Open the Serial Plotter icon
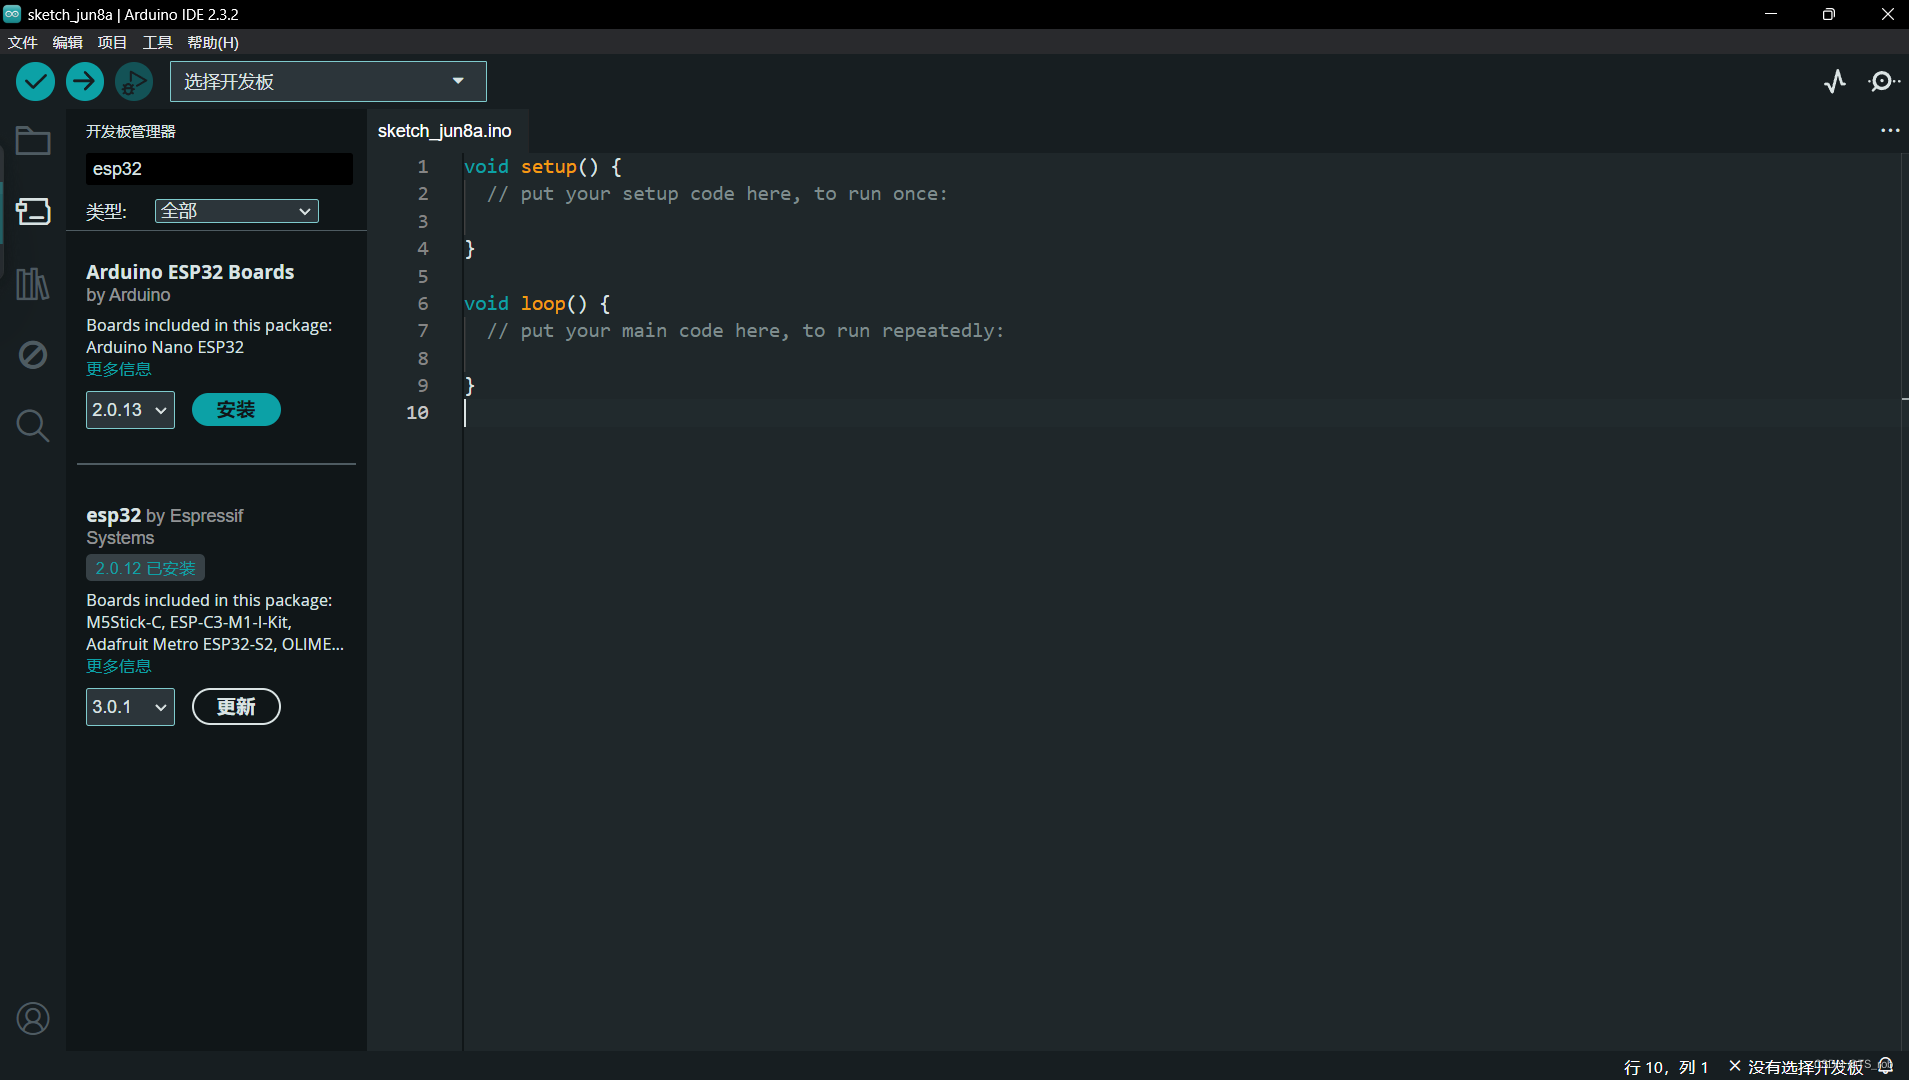 pyautogui.click(x=1835, y=81)
